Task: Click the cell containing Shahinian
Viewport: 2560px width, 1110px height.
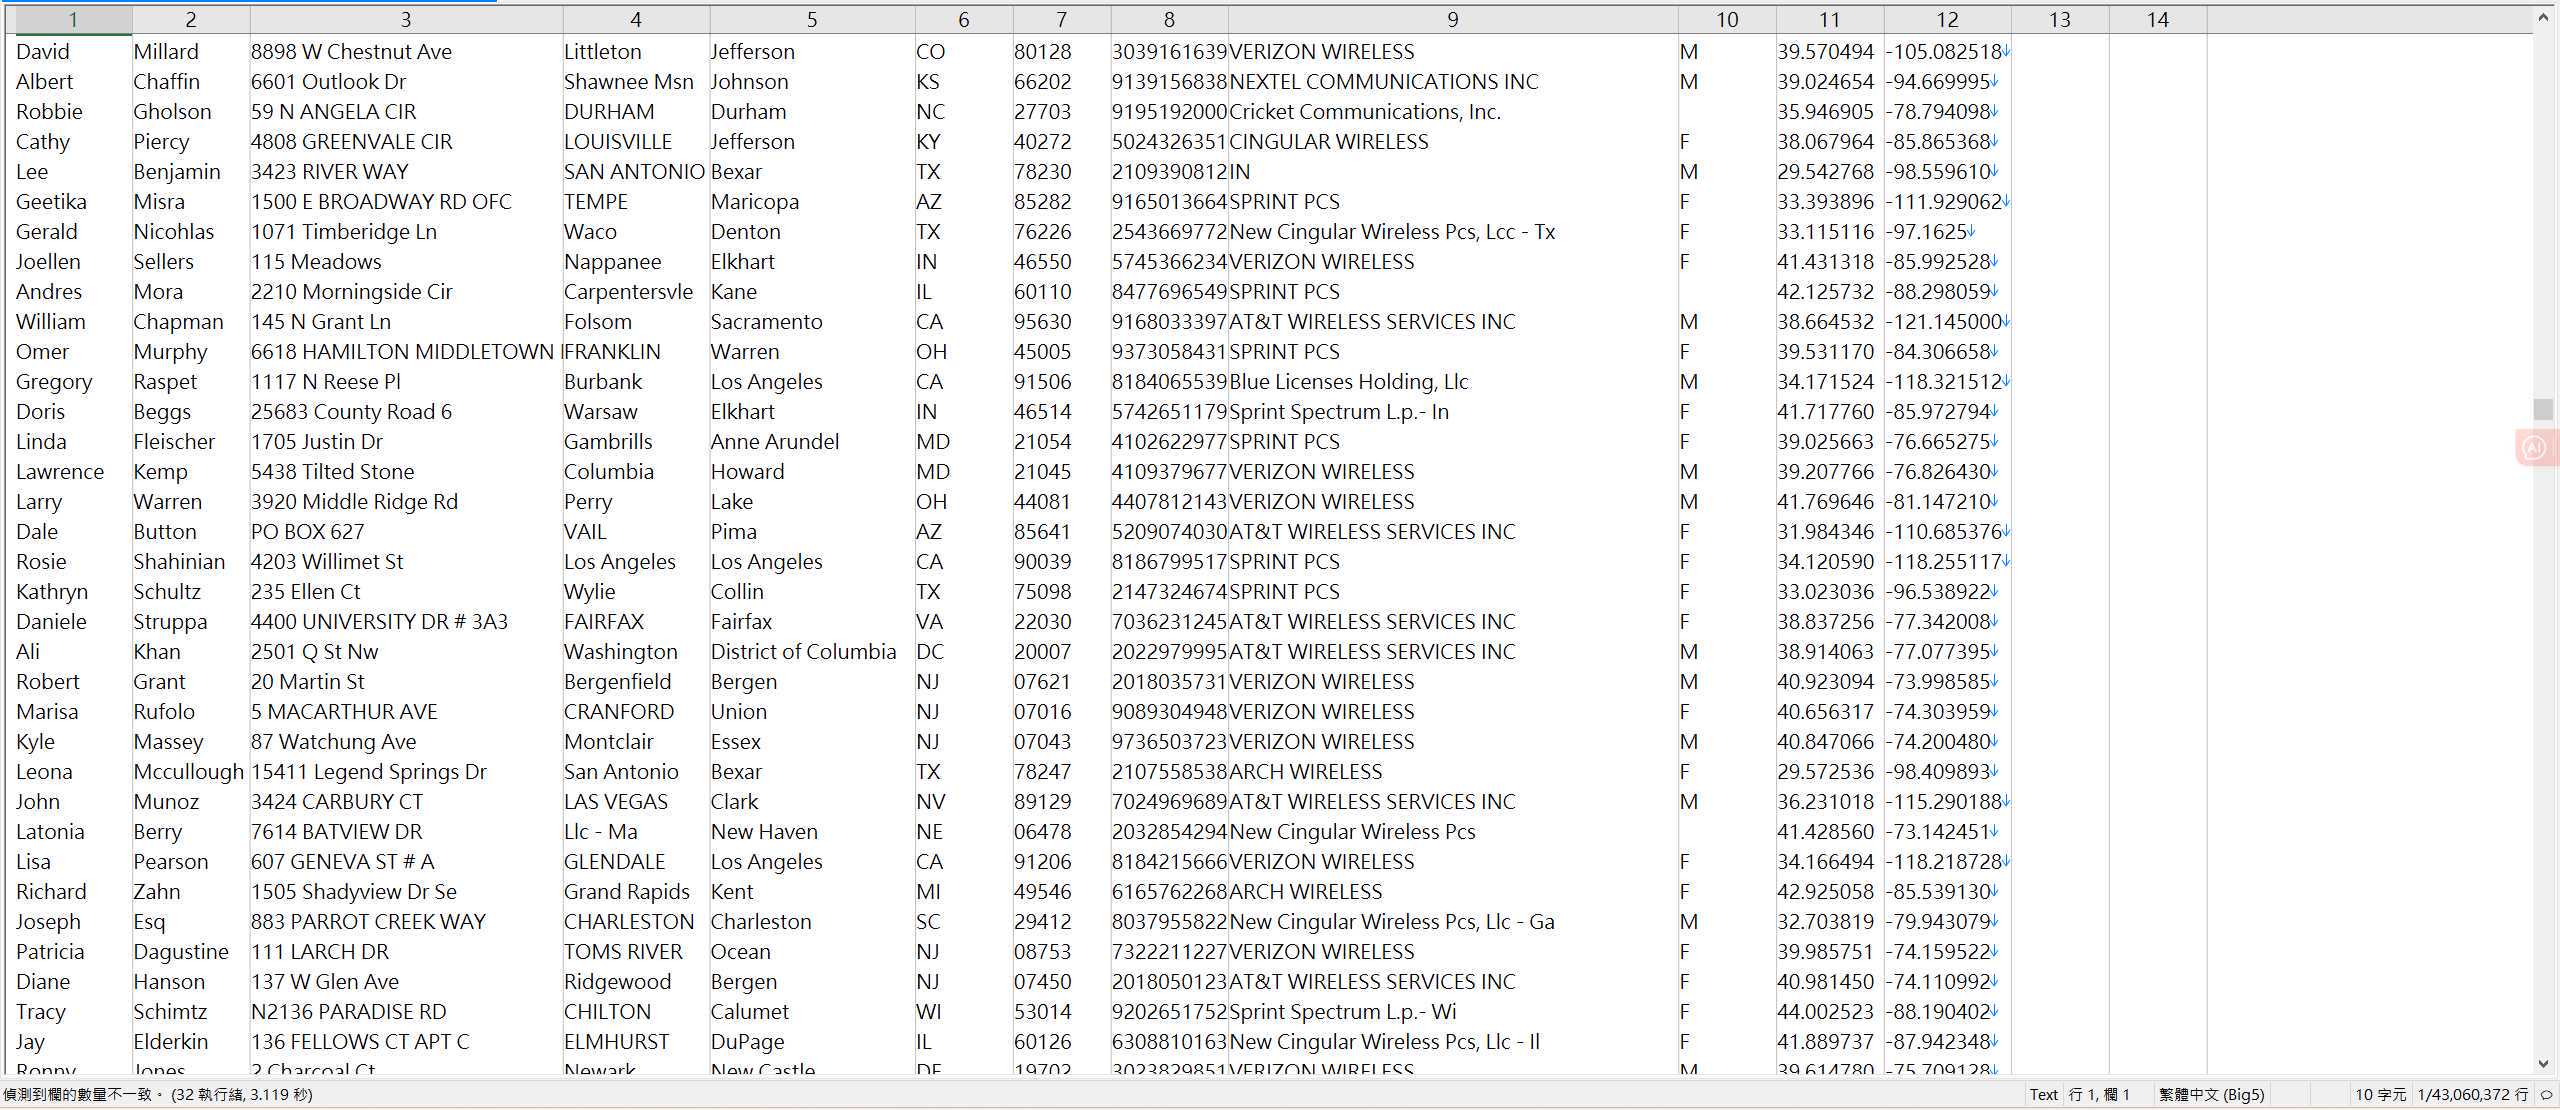Action: pos(179,562)
